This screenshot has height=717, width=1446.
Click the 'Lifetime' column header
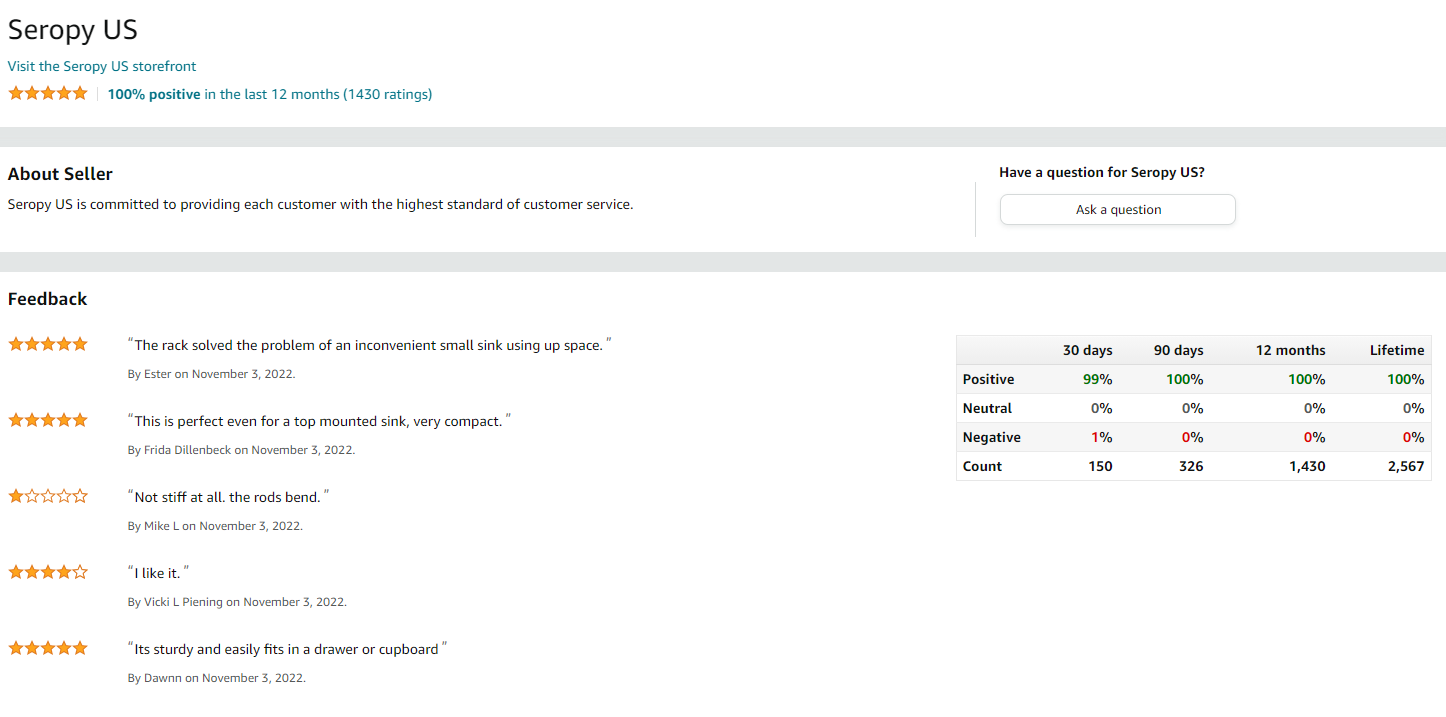(1397, 350)
